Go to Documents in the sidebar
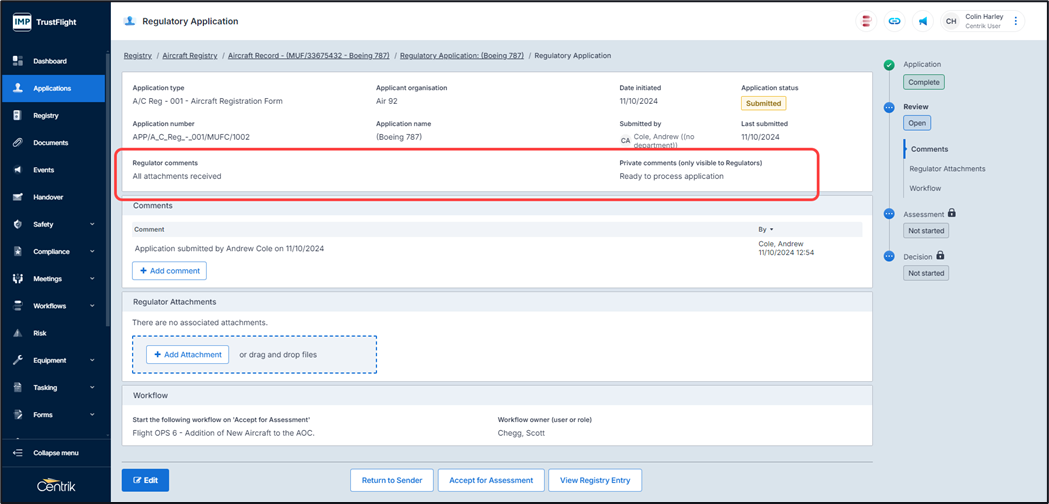Image resolution: width=1049 pixels, height=504 pixels. tap(50, 143)
